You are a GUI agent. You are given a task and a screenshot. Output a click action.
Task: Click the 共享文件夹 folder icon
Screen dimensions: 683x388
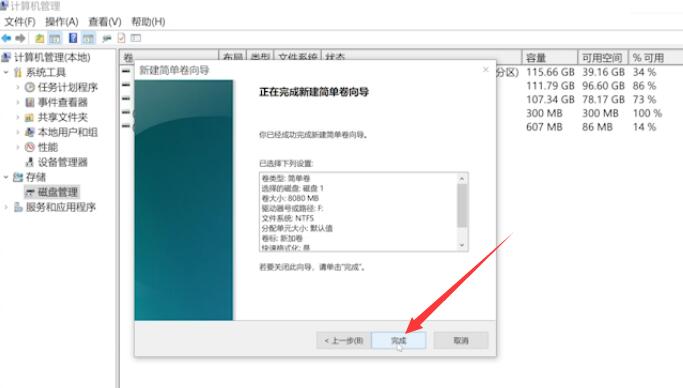click(x=30, y=117)
